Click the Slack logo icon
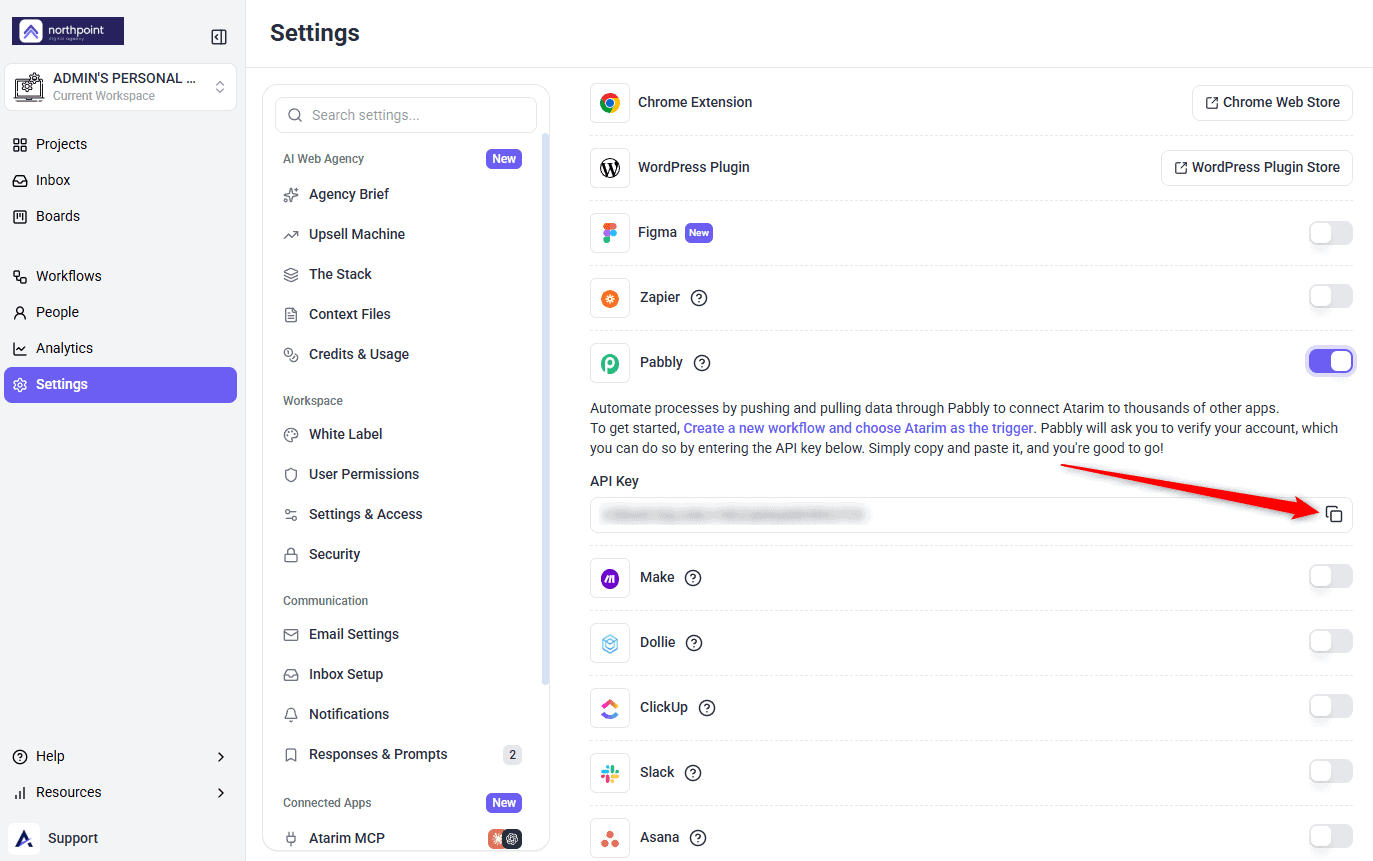Image resolution: width=1373 pixels, height=861 pixels. tap(610, 772)
